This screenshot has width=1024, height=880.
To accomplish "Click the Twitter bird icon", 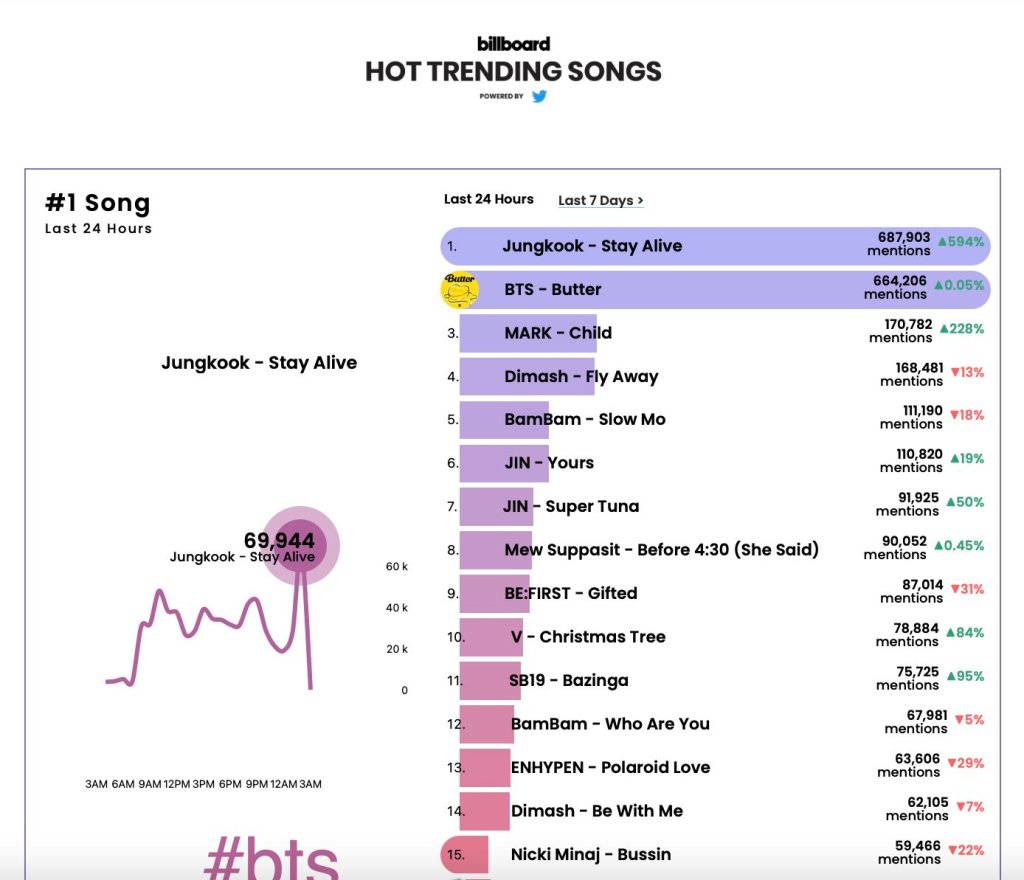I will [539, 97].
